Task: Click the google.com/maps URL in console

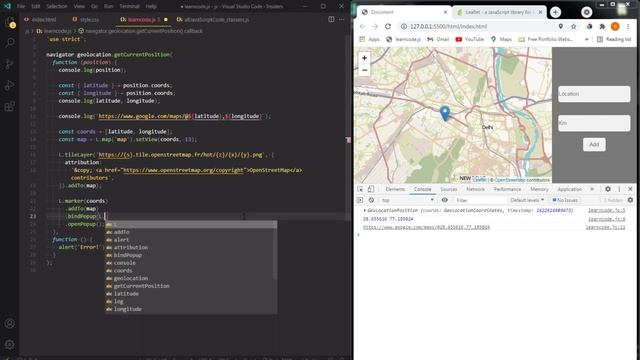Action: [426, 227]
